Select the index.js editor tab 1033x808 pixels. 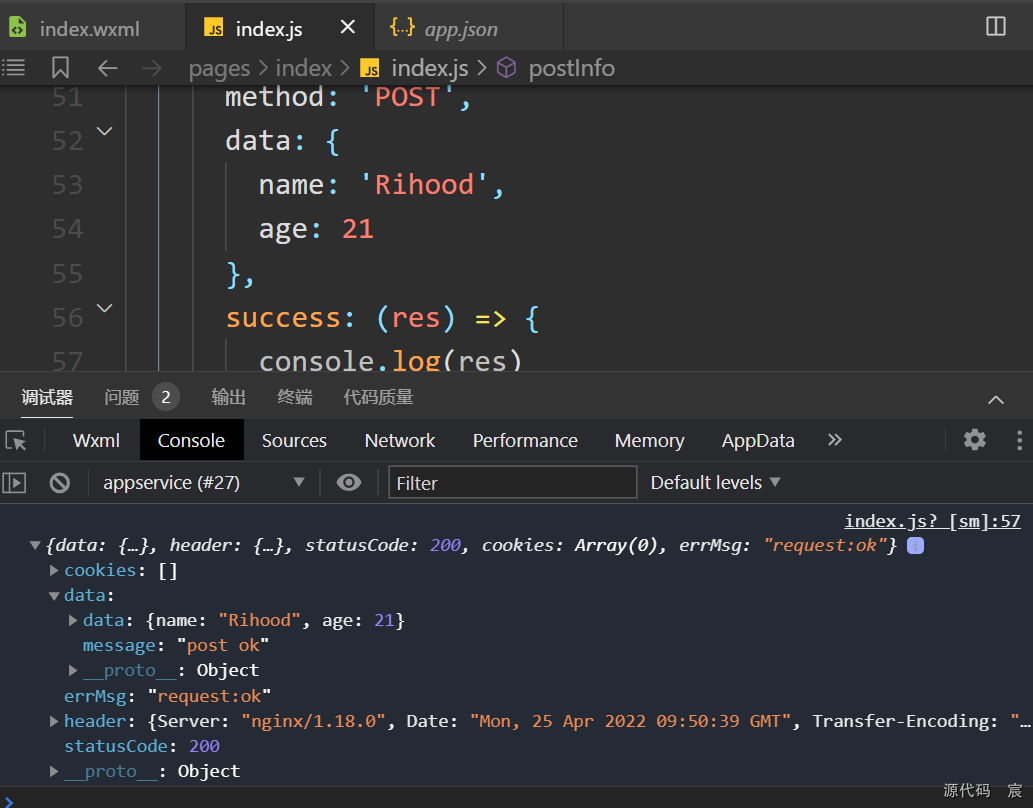pos(269,29)
